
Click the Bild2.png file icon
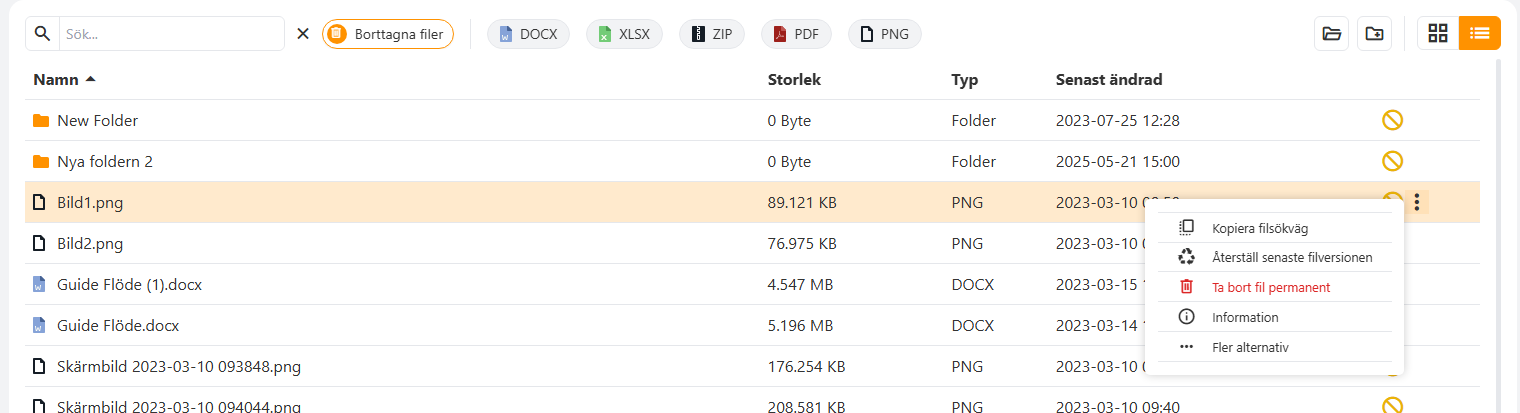(x=40, y=243)
